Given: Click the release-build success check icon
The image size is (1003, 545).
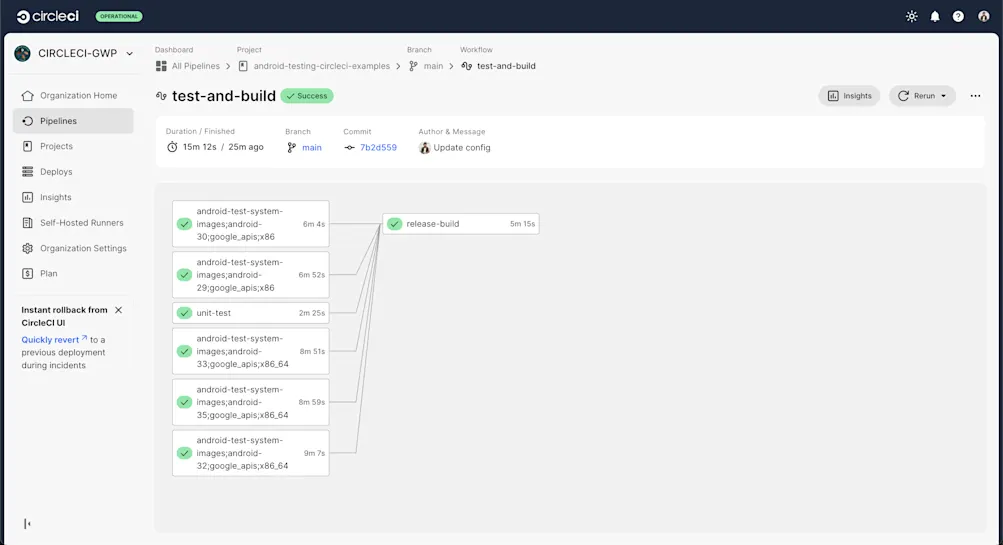Looking at the screenshot, I should (395, 224).
